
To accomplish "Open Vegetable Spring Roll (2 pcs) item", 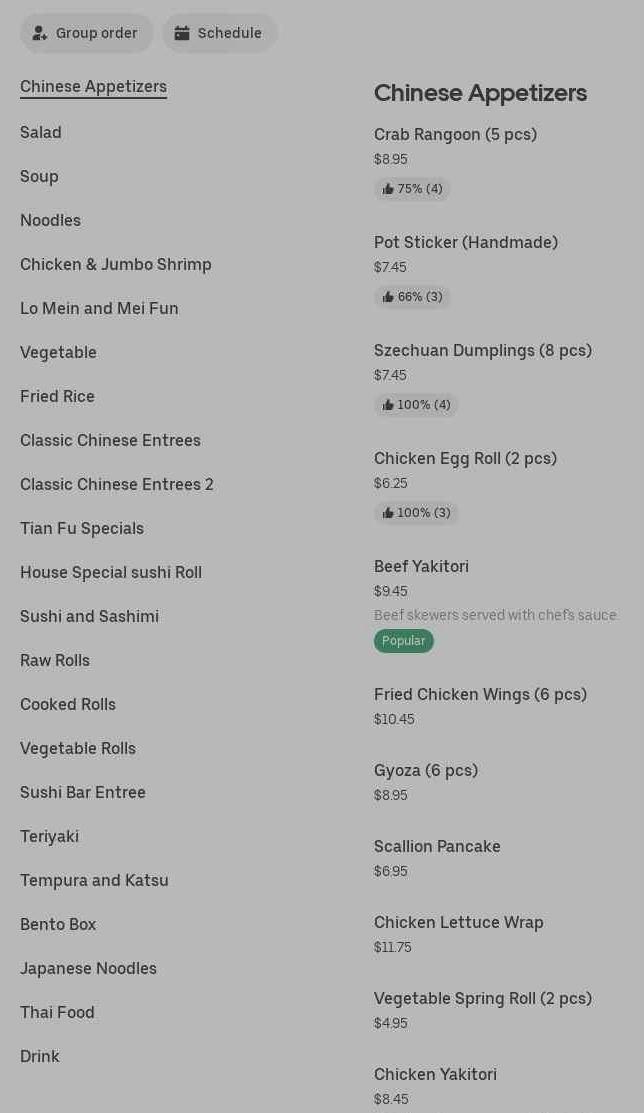I will (482, 999).
